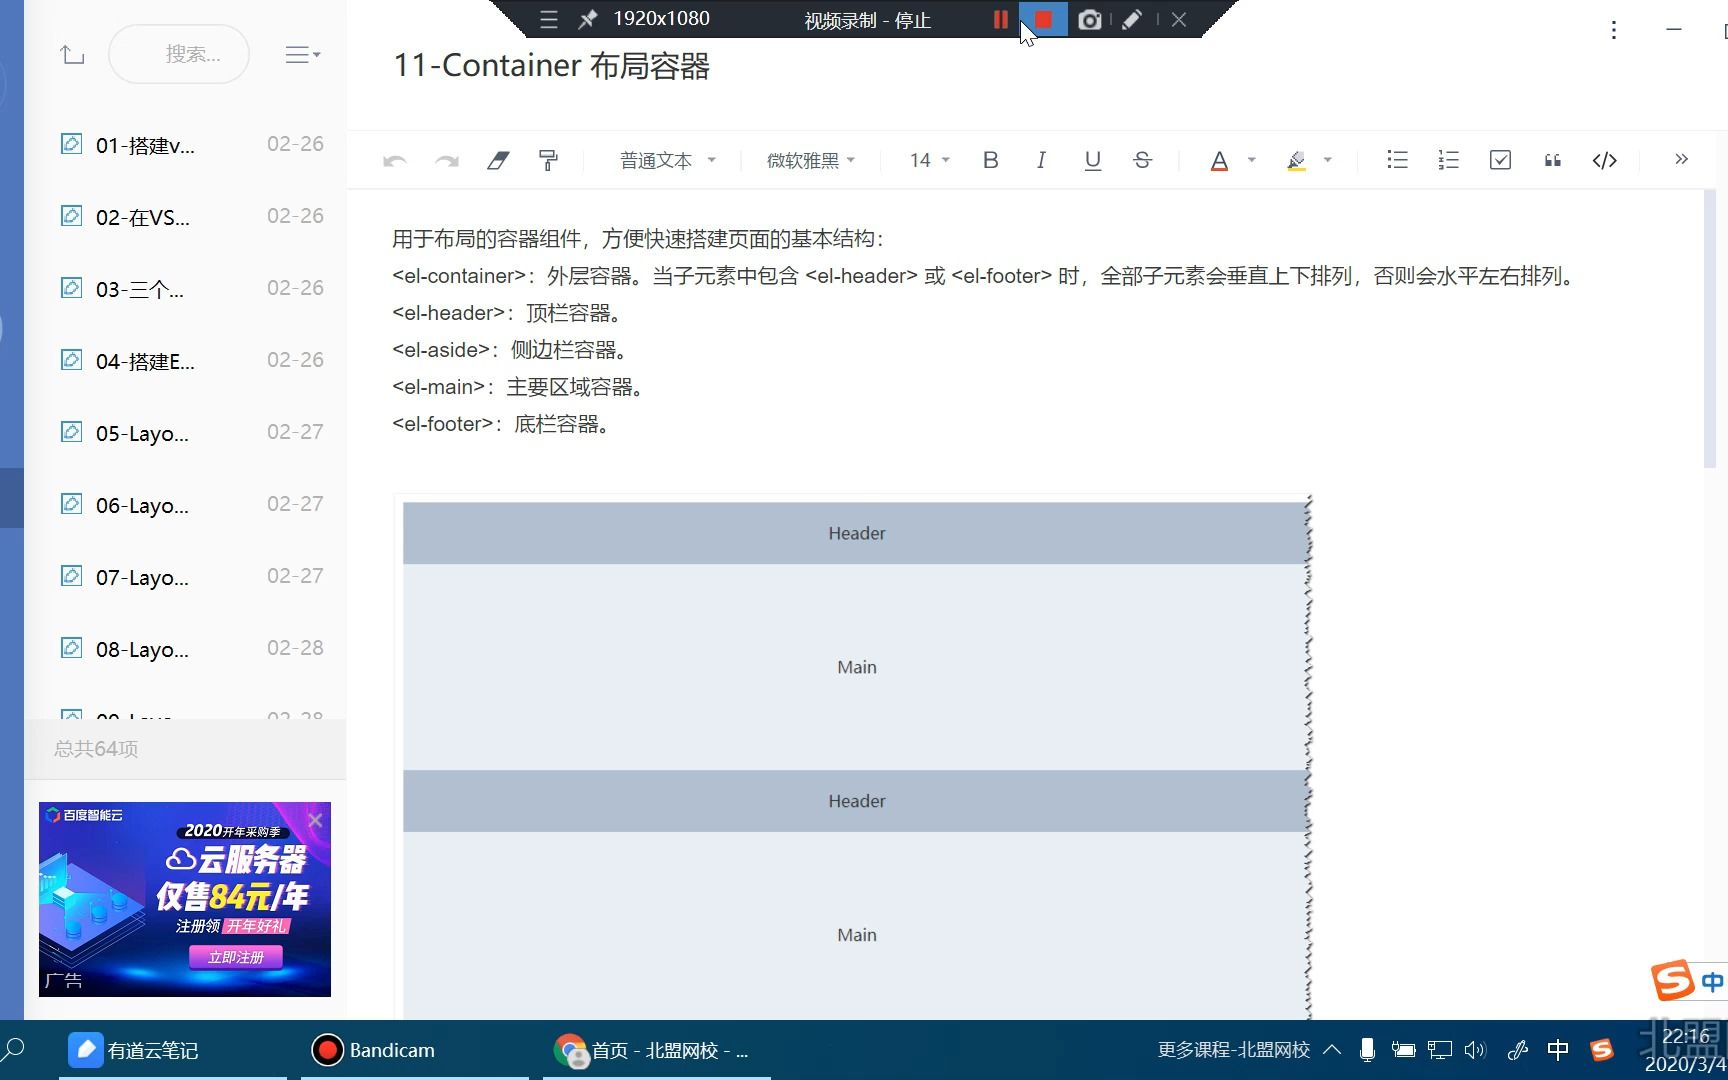Toggle strikethrough formatting
This screenshot has width=1728, height=1080.
(x=1142, y=160)
